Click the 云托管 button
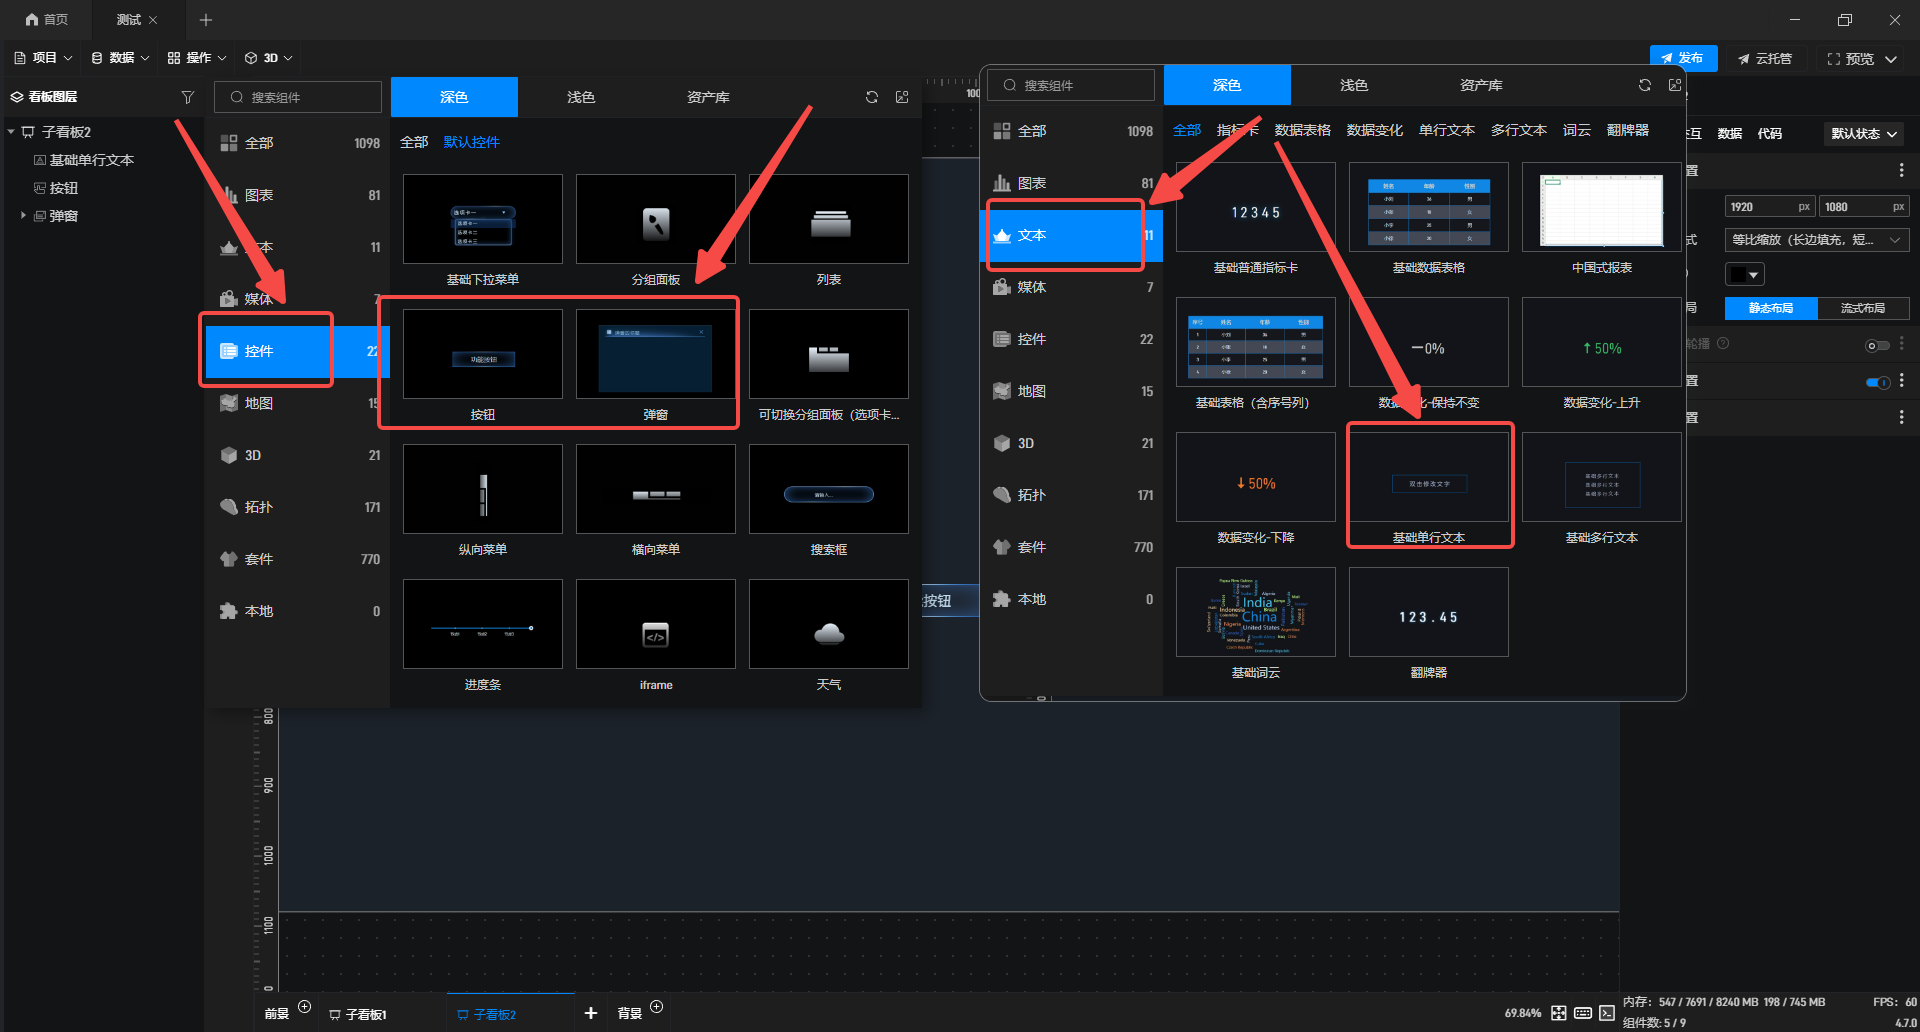The height and width of the screenshot is (1032, 1920). (x=1764, y=58)
